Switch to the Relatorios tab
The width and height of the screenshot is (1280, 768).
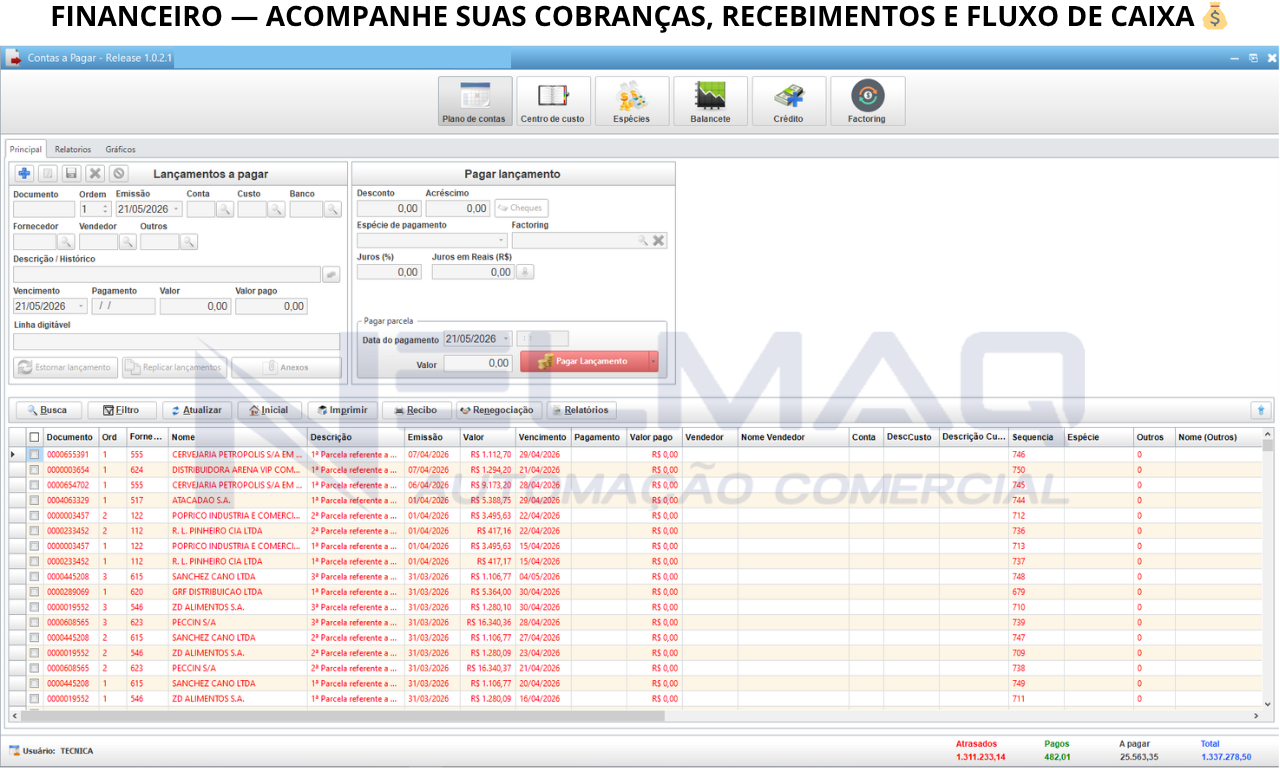click(73, 149)
